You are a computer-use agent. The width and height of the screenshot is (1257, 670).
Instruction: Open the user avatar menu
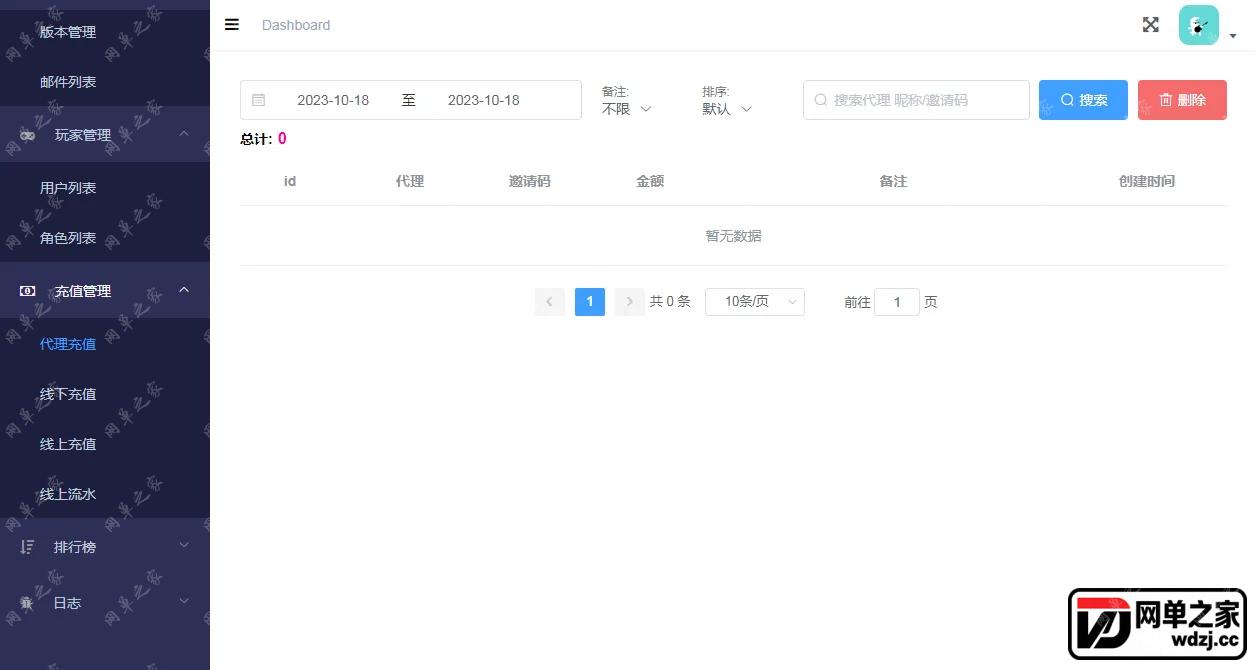pos(1199,25)
